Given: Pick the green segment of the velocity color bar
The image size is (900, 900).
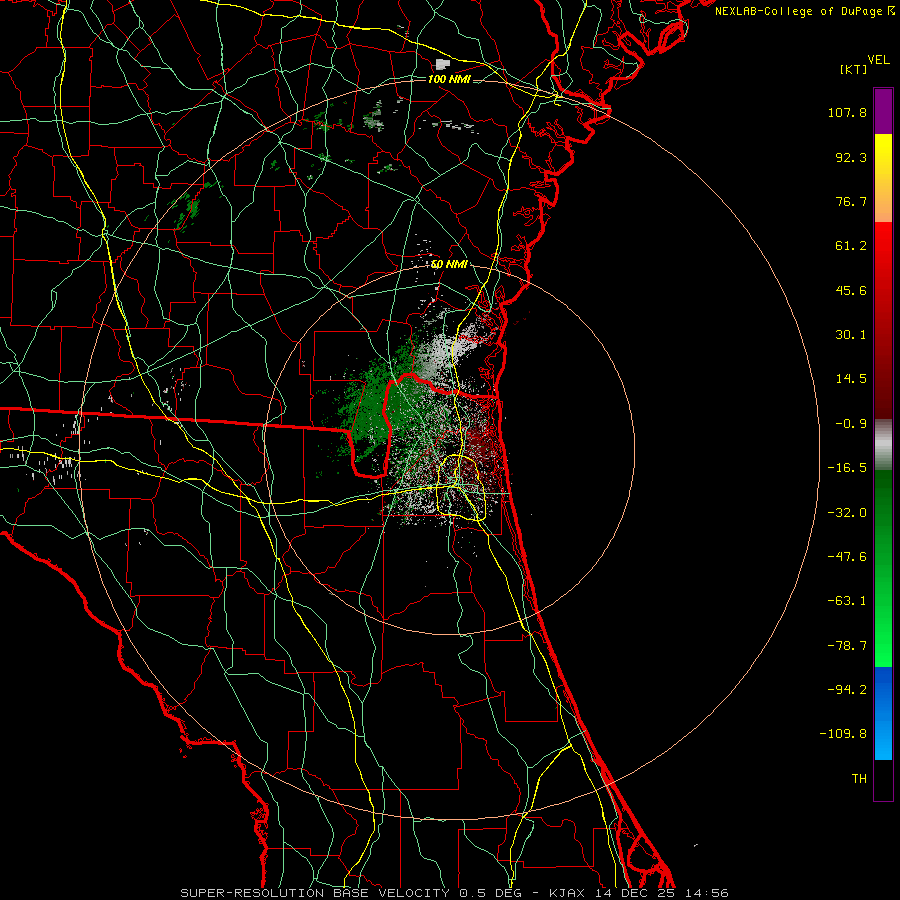Looking at the screenshot, I should (883, 568).
